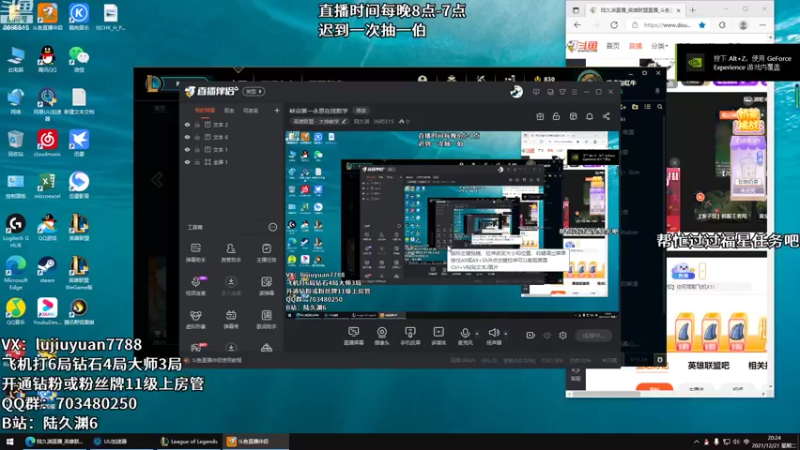The width and height of the screenshot is (800, 450).
Task: Click the record video icon
Action: pyautogui.click(x=531, y=335)
